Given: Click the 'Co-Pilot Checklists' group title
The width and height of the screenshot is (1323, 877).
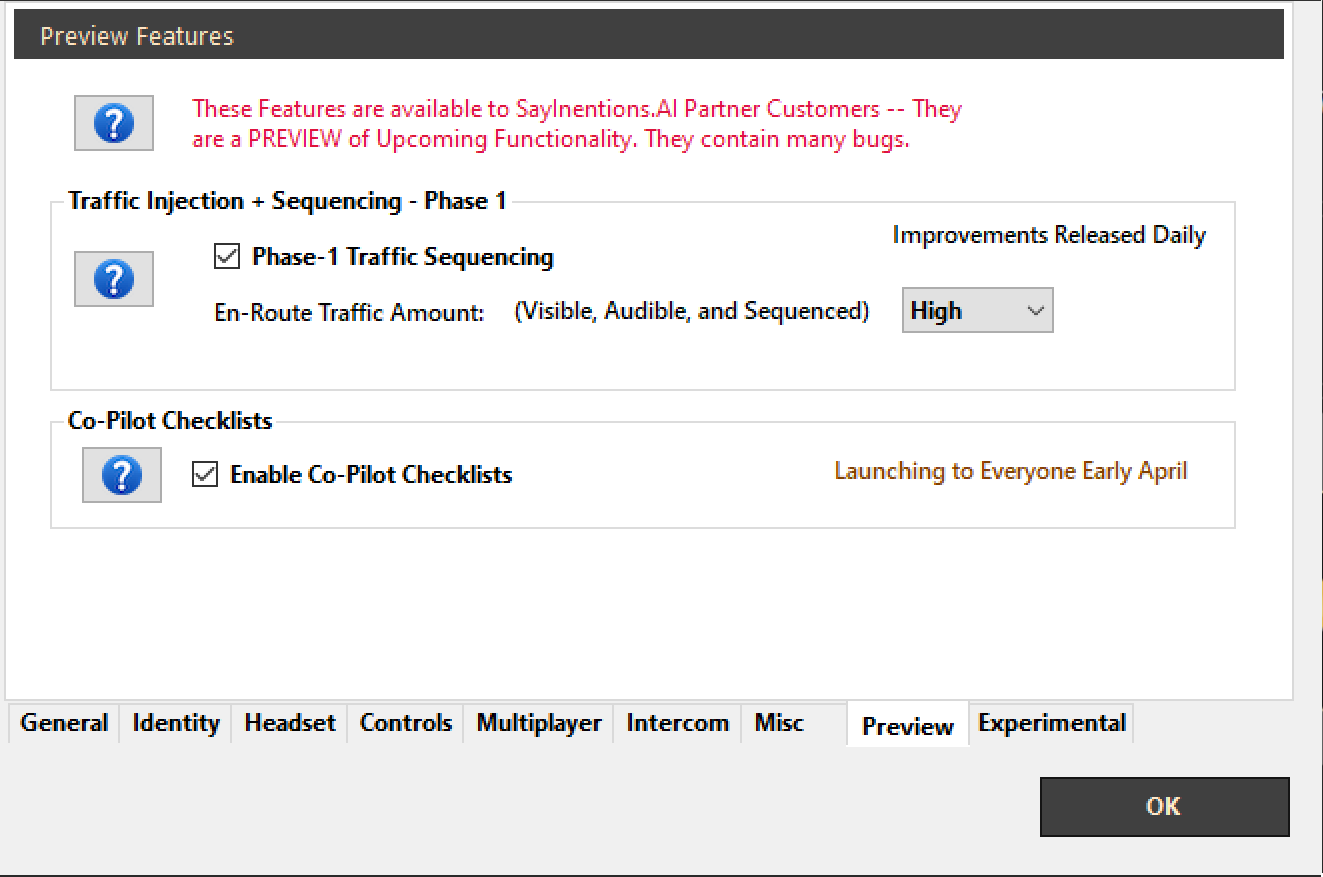Looking at the screenshot, I should (x=170, y=421).
